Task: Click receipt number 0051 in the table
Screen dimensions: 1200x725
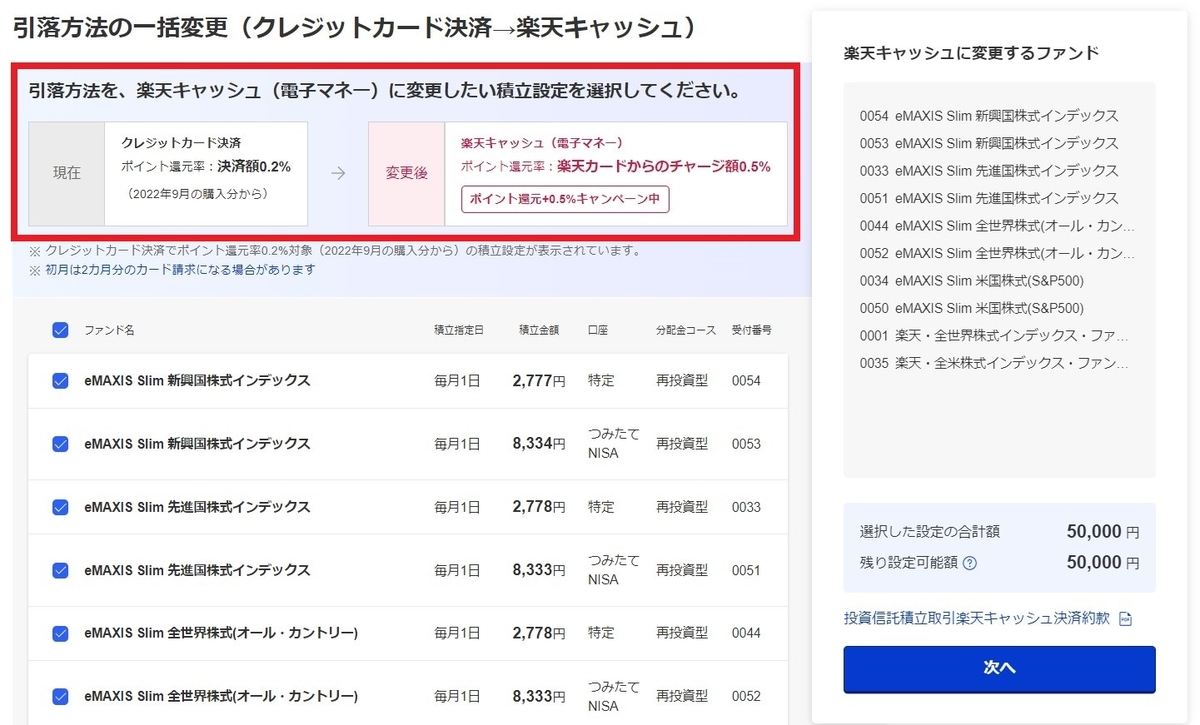Action: [x=746, y=570]
